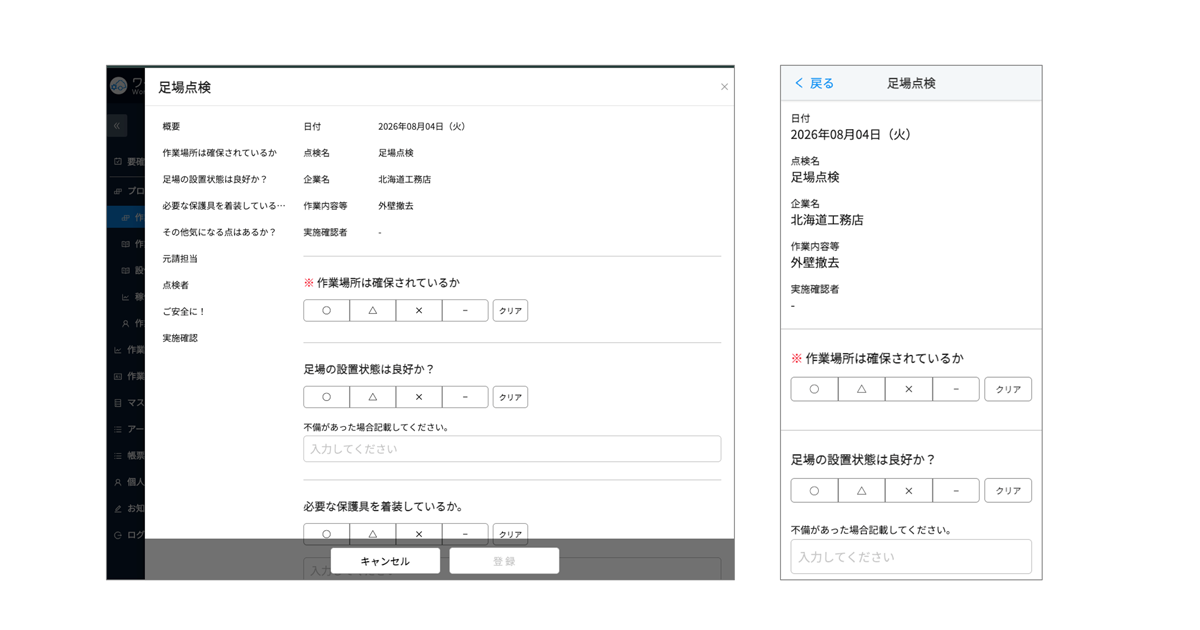Click the 入力してください field in mobile view
Viewport: 1200px width, 630px height.
click(x=911, y=557)
